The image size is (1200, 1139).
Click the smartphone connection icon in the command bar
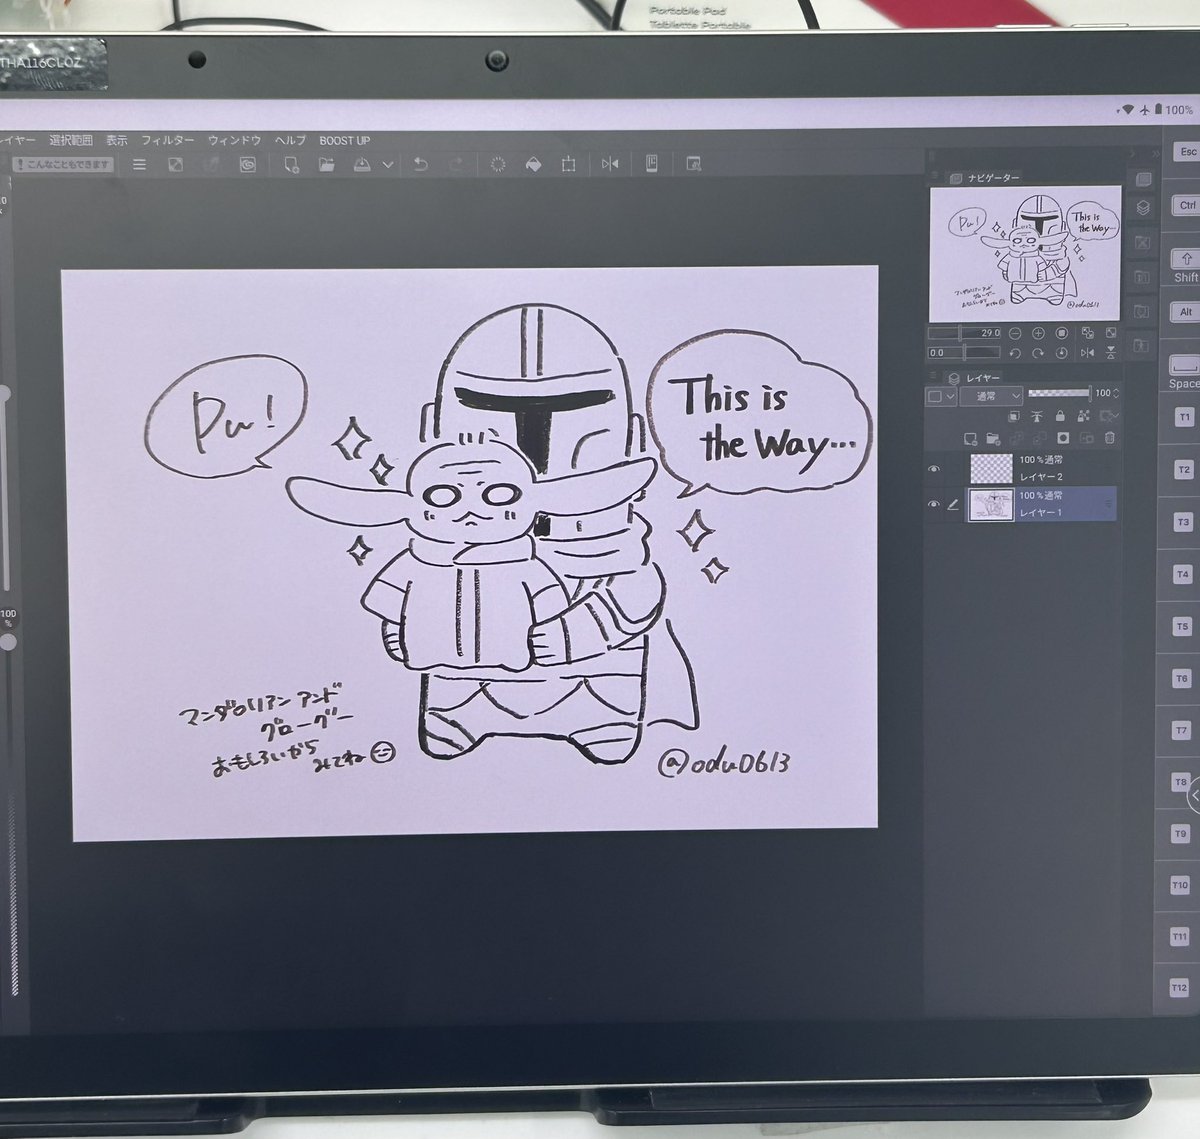pos(652,165)
